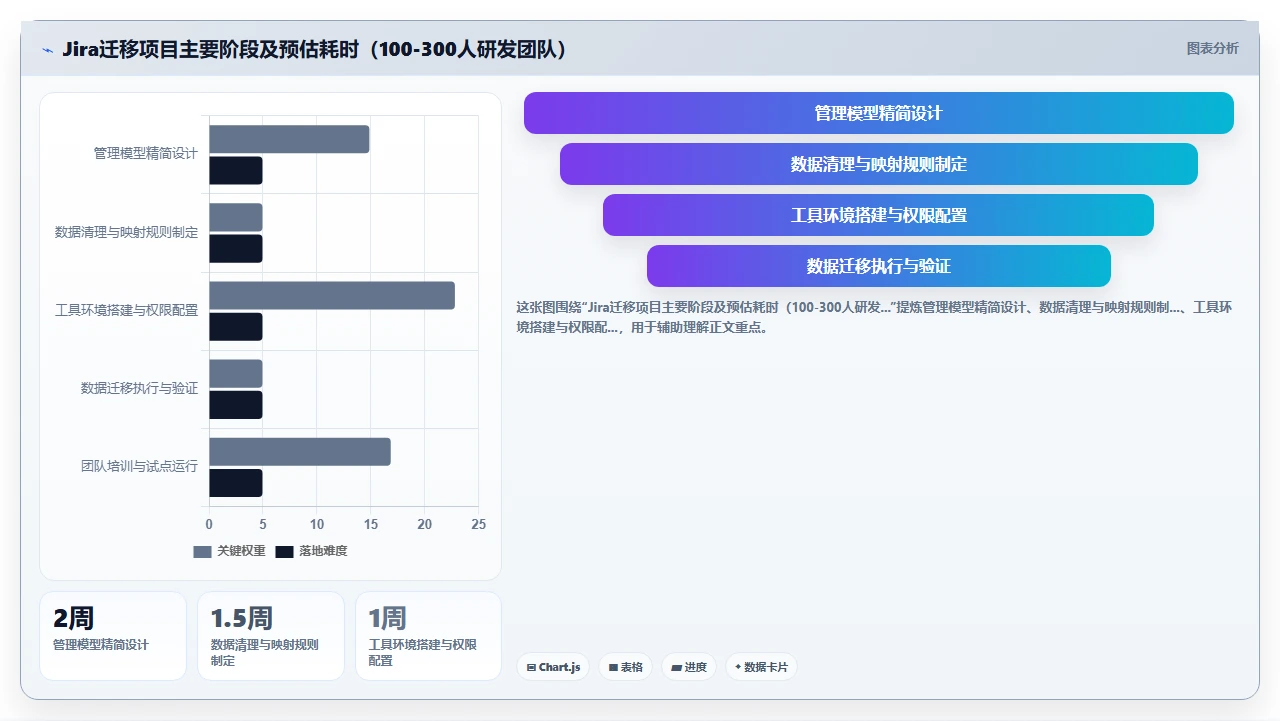Select the 工具环境搭建与权限配置 funnel bar

click(878, 215)
